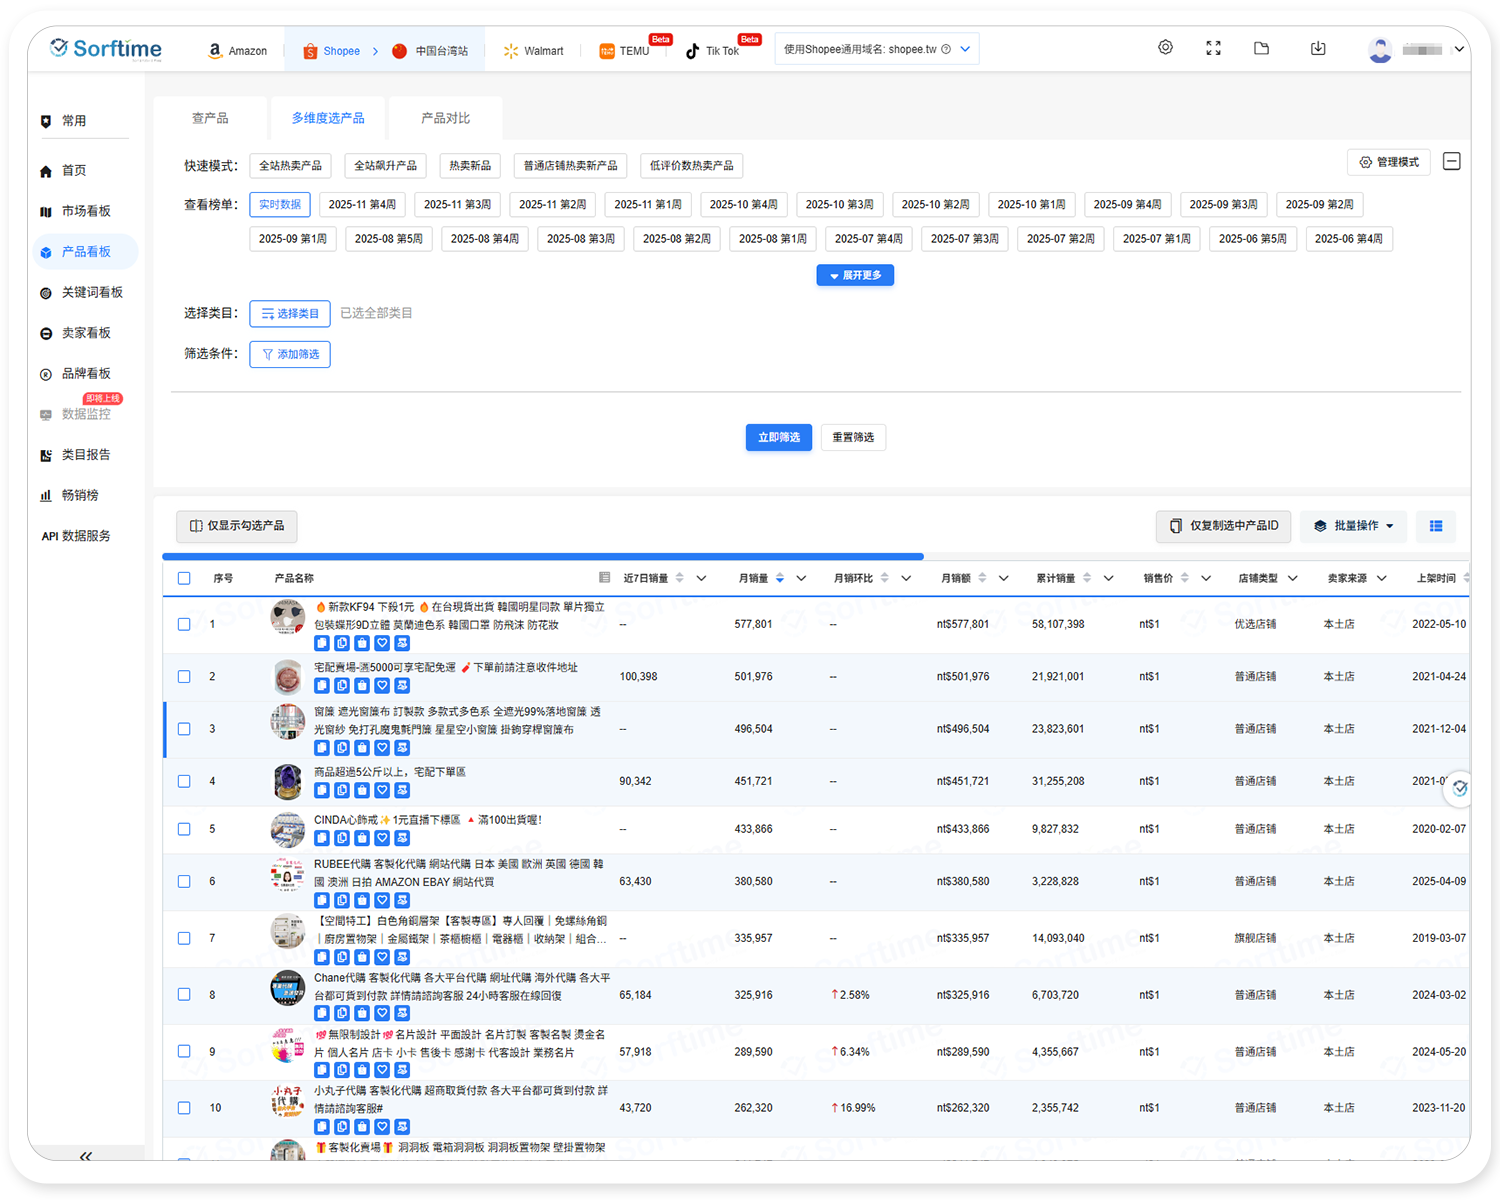
Task: Expand the 批量操作 dropdown
Action: pyautogui.click(x=1353, y=526)
